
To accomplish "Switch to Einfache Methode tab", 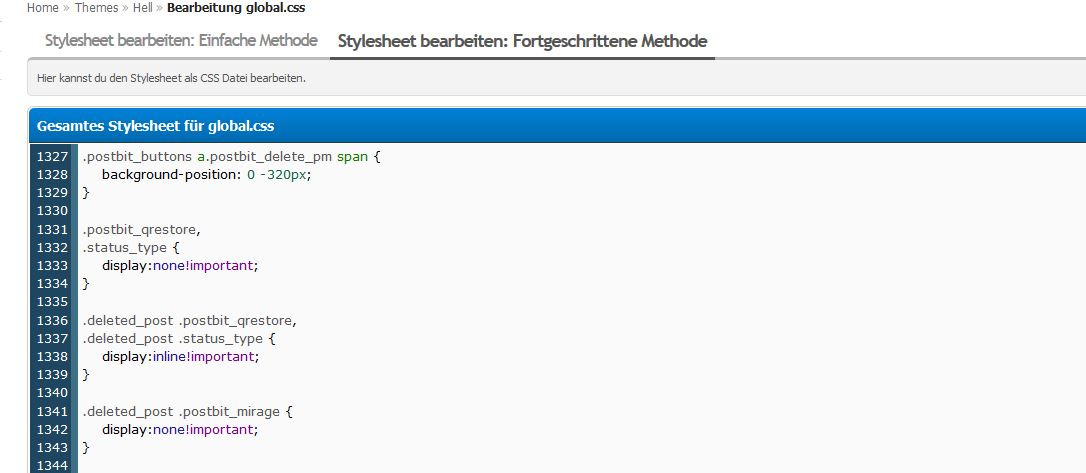I will (x=181, y=40).
